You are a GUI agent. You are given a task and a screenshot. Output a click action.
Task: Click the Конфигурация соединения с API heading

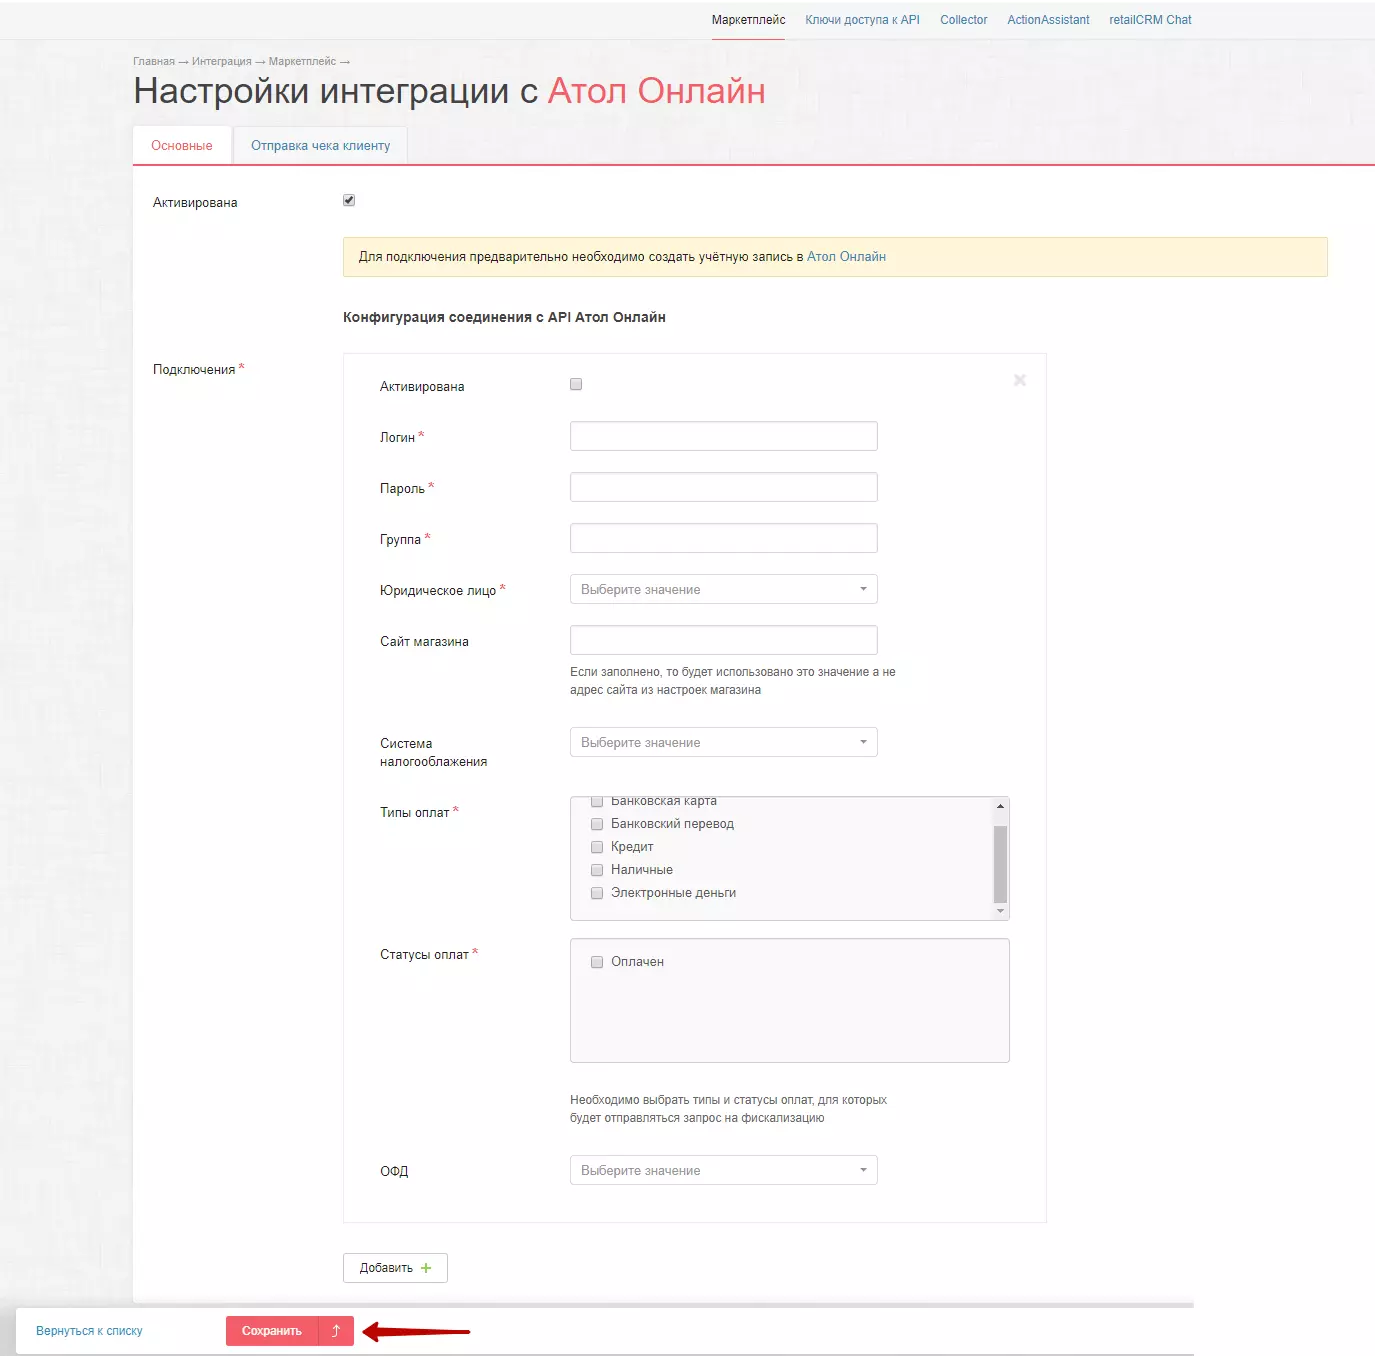(504, 317)
